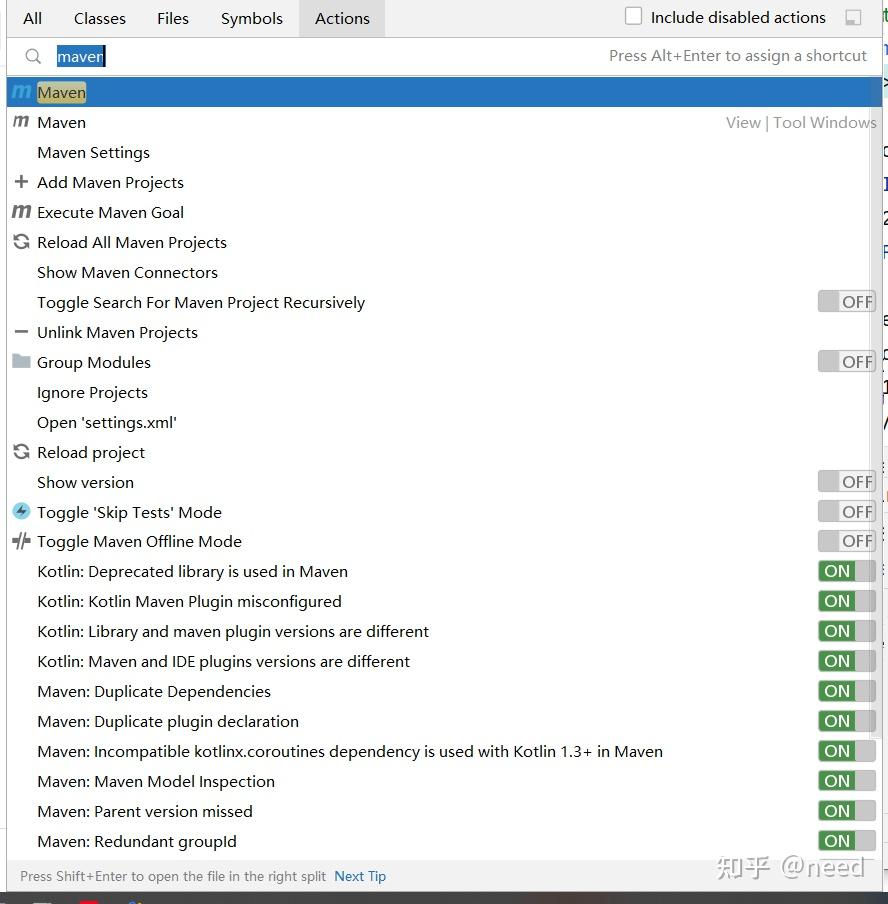Screen dimensions: 888x904
Task: Toggle Maven Offline Mode switch
Action: coord(846,541)
